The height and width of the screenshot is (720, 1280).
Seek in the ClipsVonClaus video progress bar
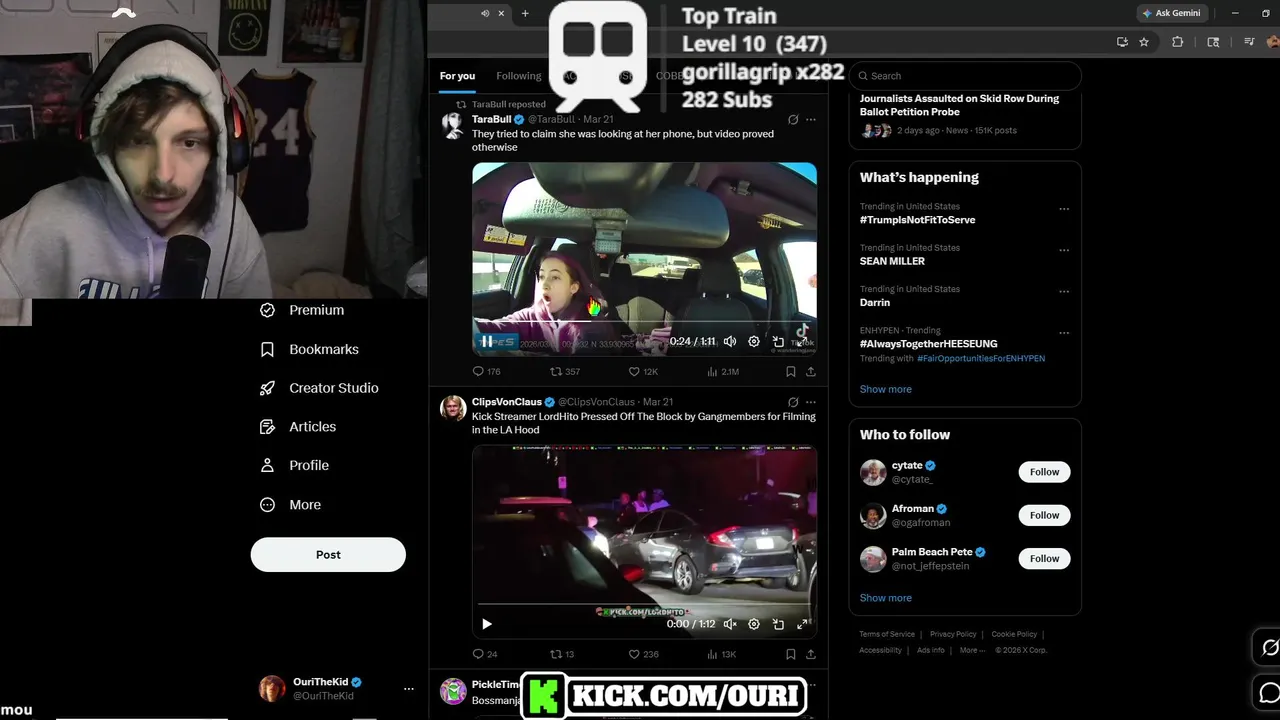[x=644, y=604]
